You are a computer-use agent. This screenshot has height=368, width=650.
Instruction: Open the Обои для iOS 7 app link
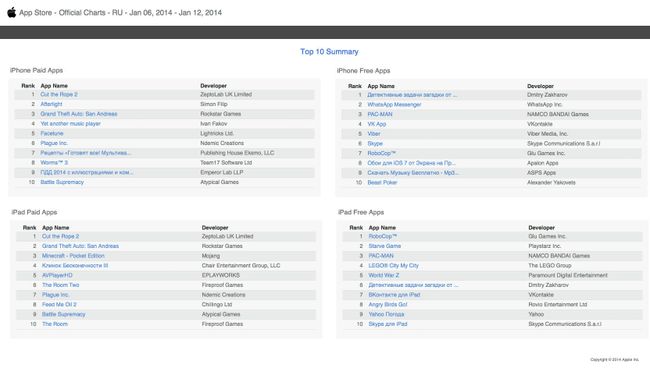click(x=411, y=163)
